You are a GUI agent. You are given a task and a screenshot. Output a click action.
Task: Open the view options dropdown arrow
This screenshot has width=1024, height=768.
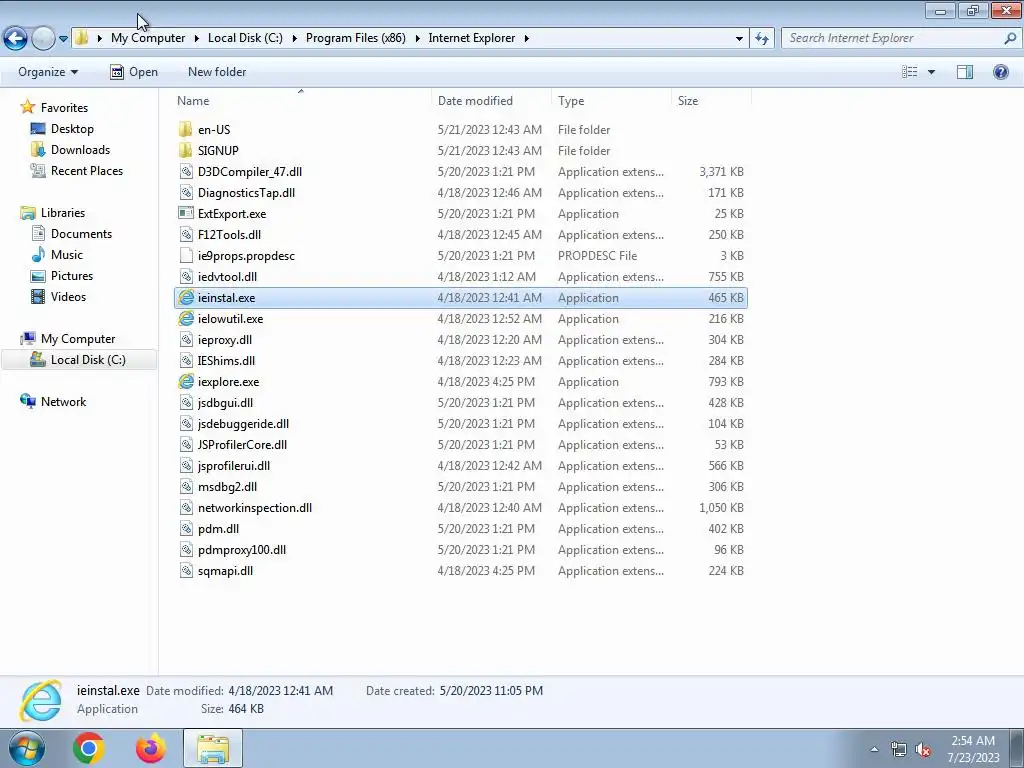[931, 72]
